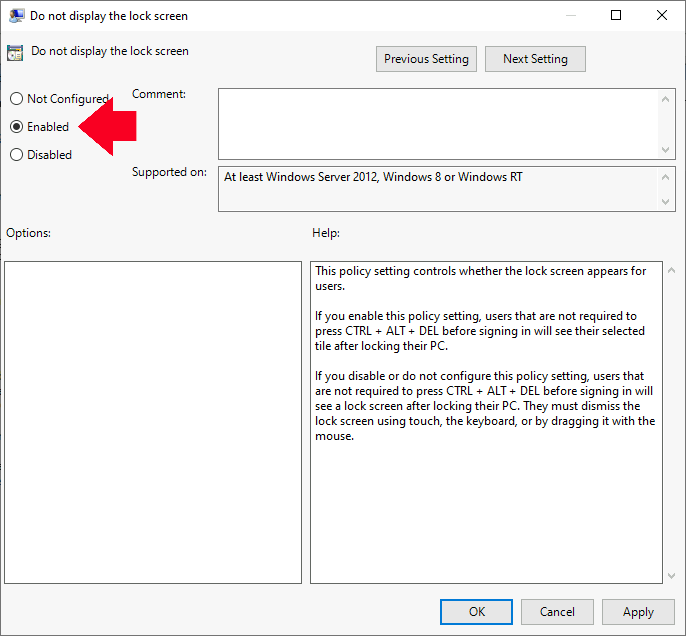Click the Supported on scroll down arrow

(x=665, y=202)
